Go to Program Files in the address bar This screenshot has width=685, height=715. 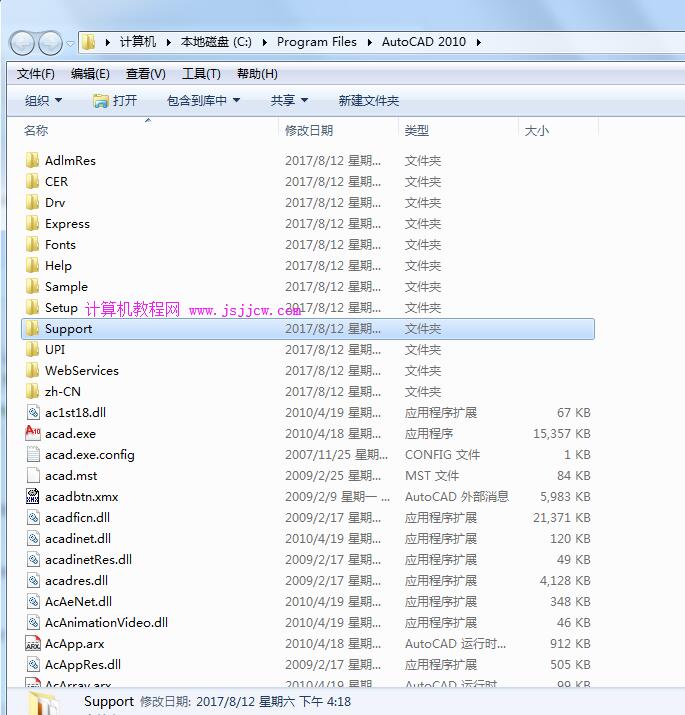(x=317, y=42)
